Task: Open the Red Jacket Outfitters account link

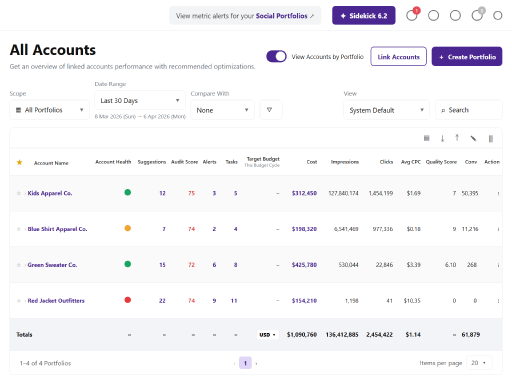Action: [x=56, y=301]
